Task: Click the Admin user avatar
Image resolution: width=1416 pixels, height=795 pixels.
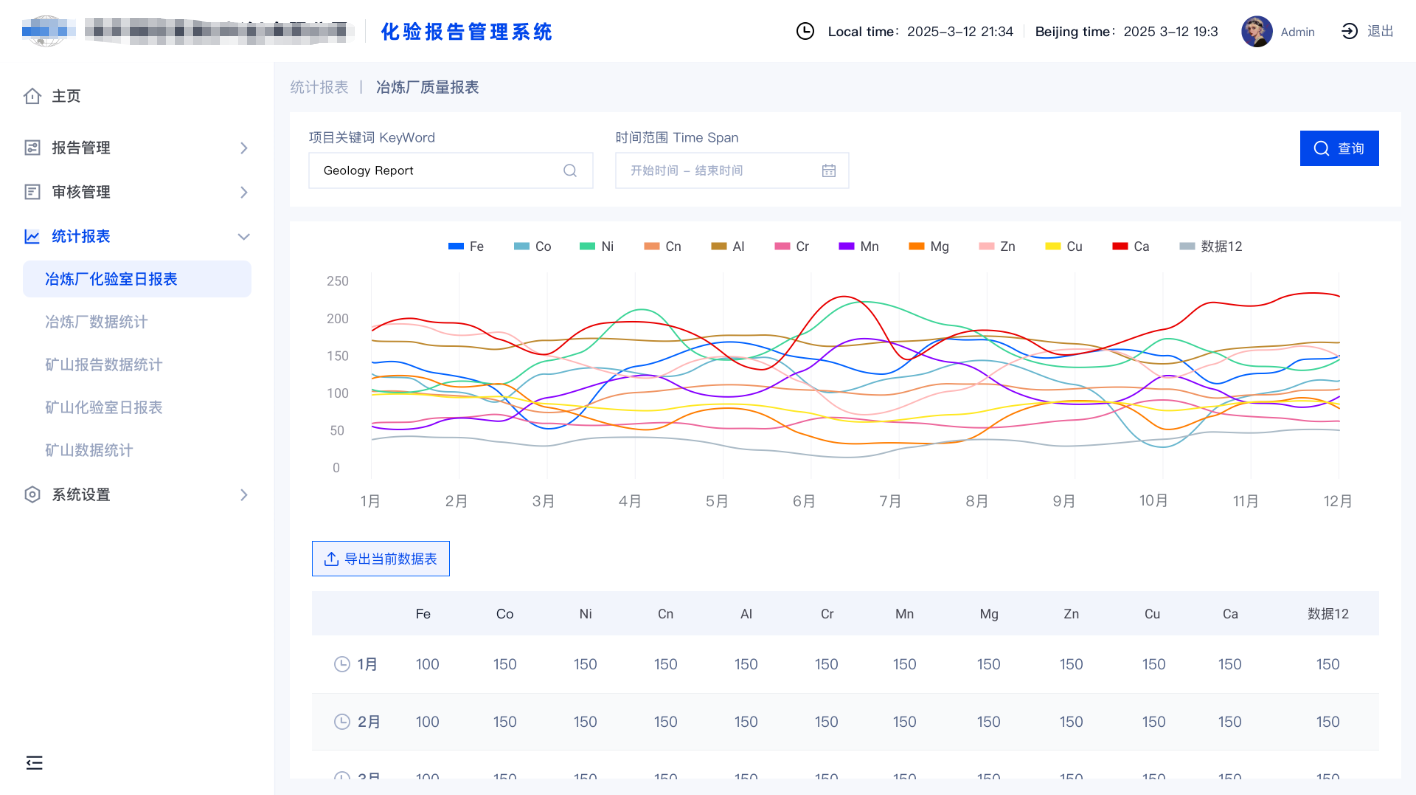Action: pos(1257,32)
